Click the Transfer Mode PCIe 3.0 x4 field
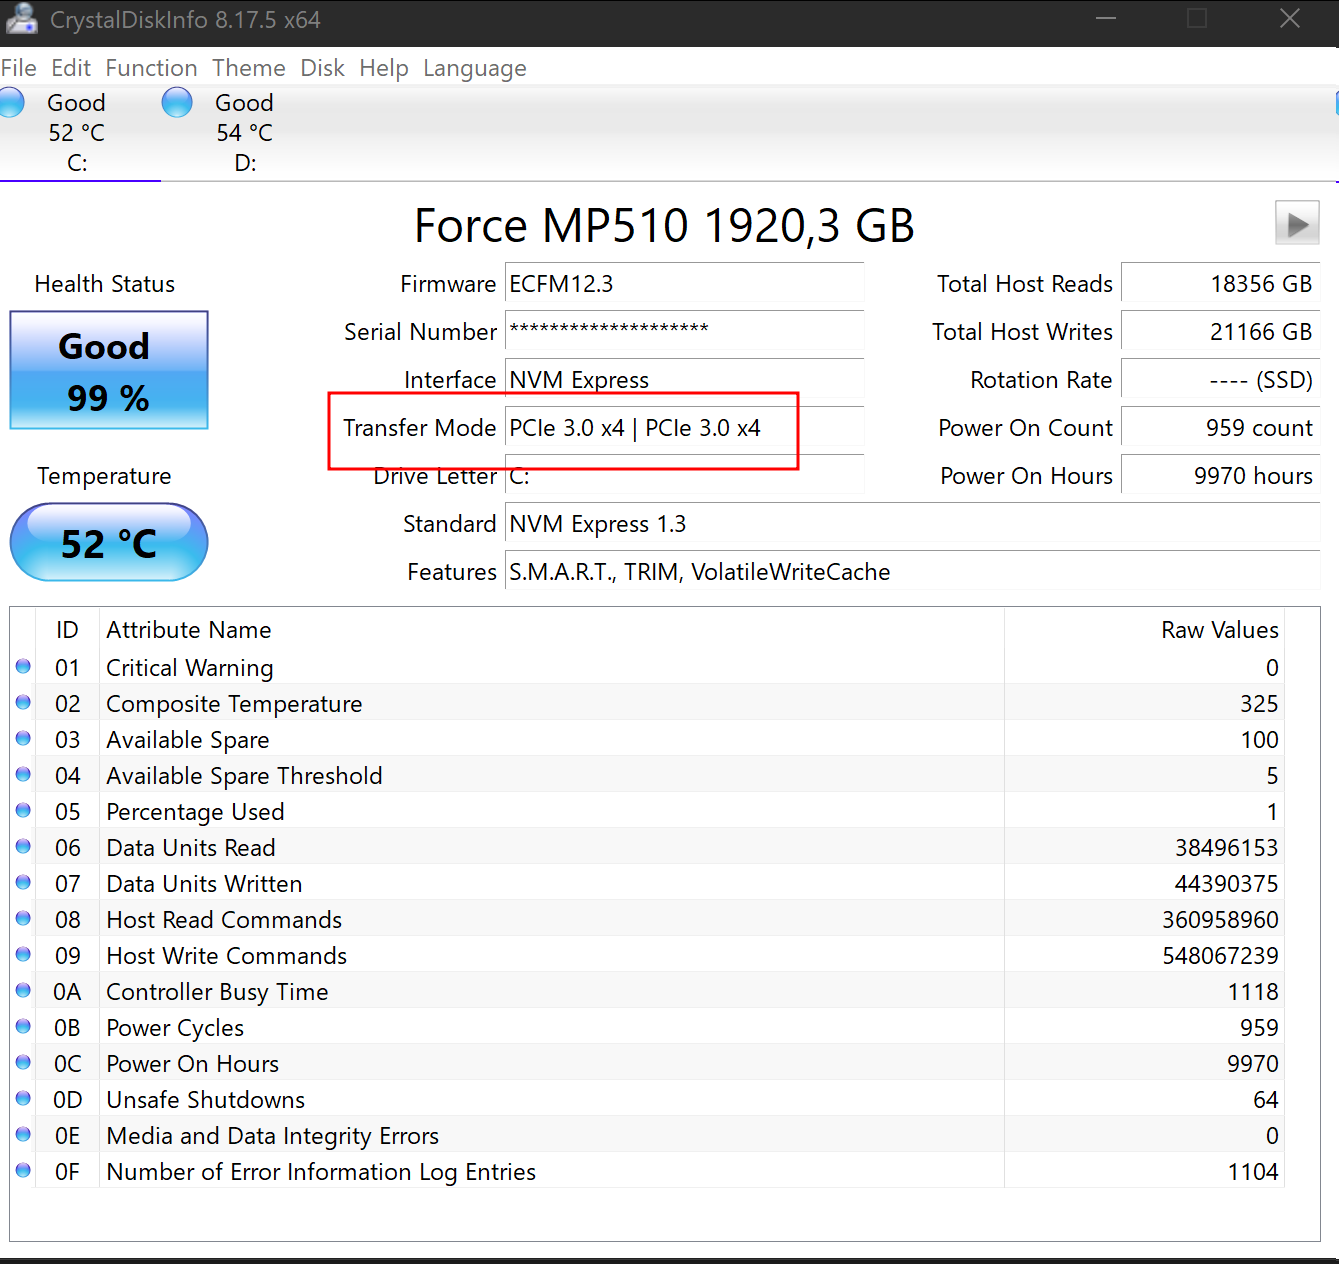This screenshot has height=1264, width=1339. tap(684, 428)
